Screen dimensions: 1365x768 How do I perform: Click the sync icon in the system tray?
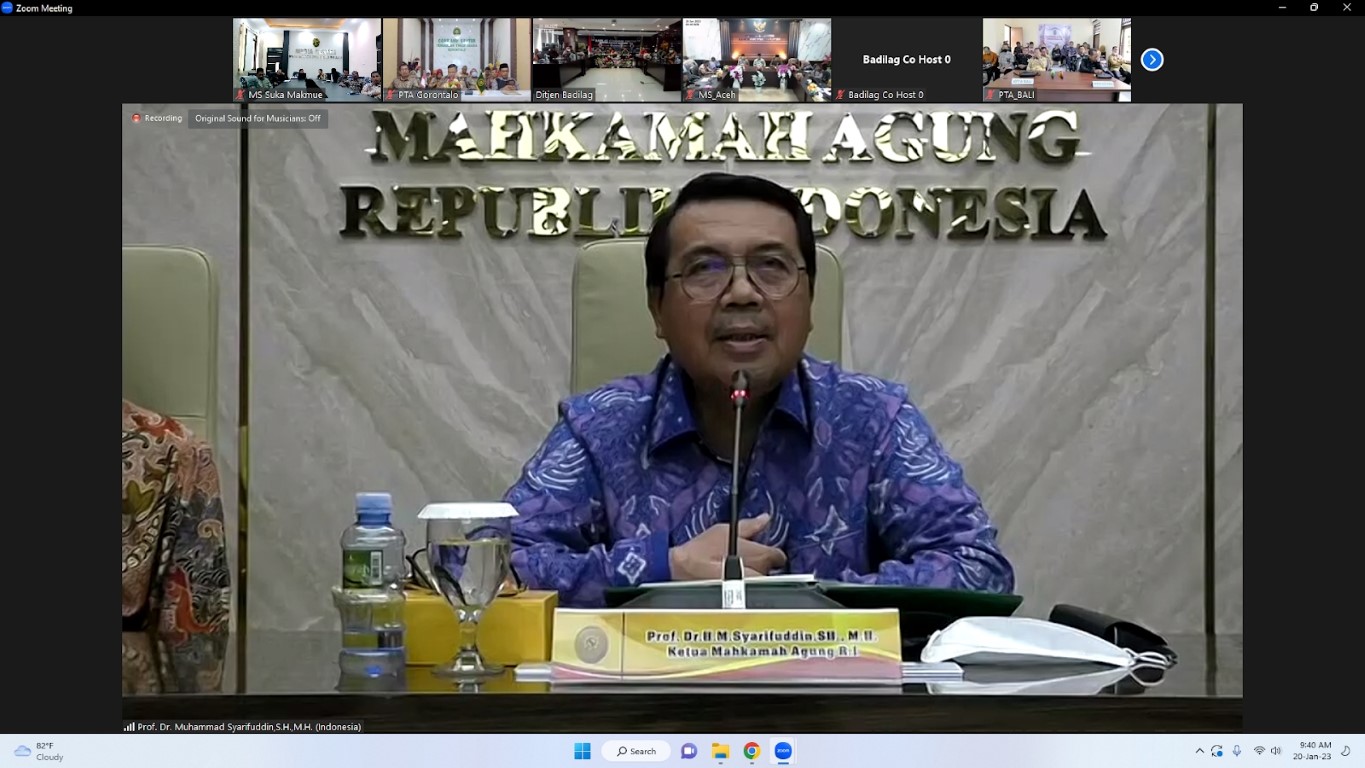(x=1217, y=751)
